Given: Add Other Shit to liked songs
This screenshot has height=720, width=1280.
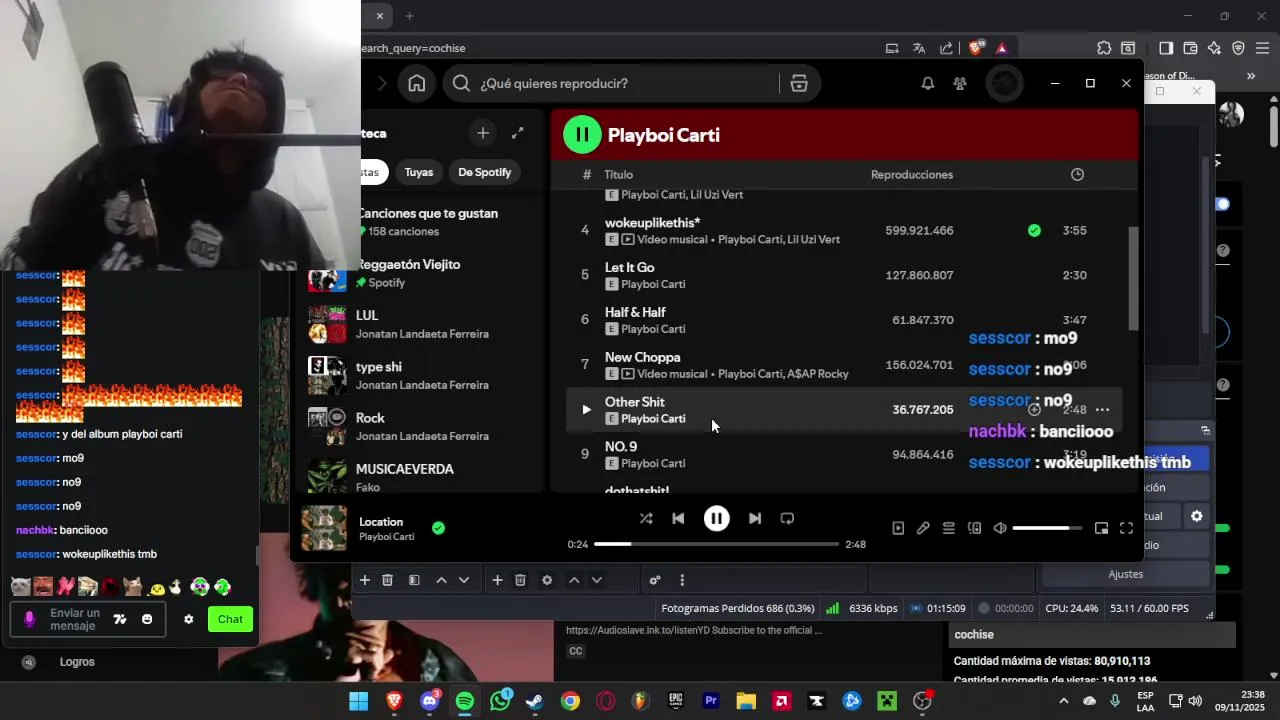Looking at the screenshot, I should [x=1034, y=410].
